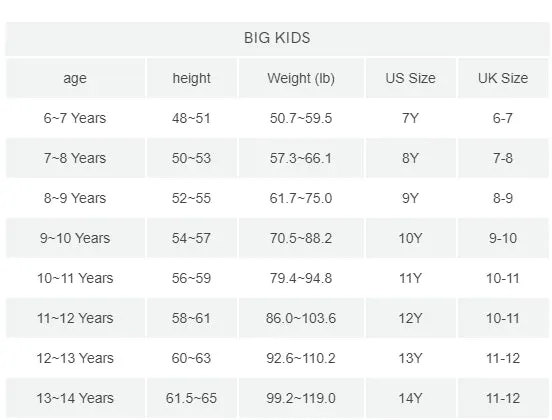Image resolution: width=552 pixels, height=420 pixels.
Task: Click the BIG KIDS table title
Action: 277,38
